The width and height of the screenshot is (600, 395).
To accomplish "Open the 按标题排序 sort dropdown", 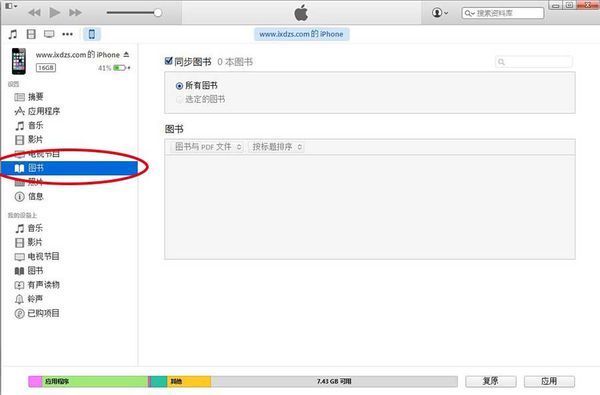I will (276, 147).
